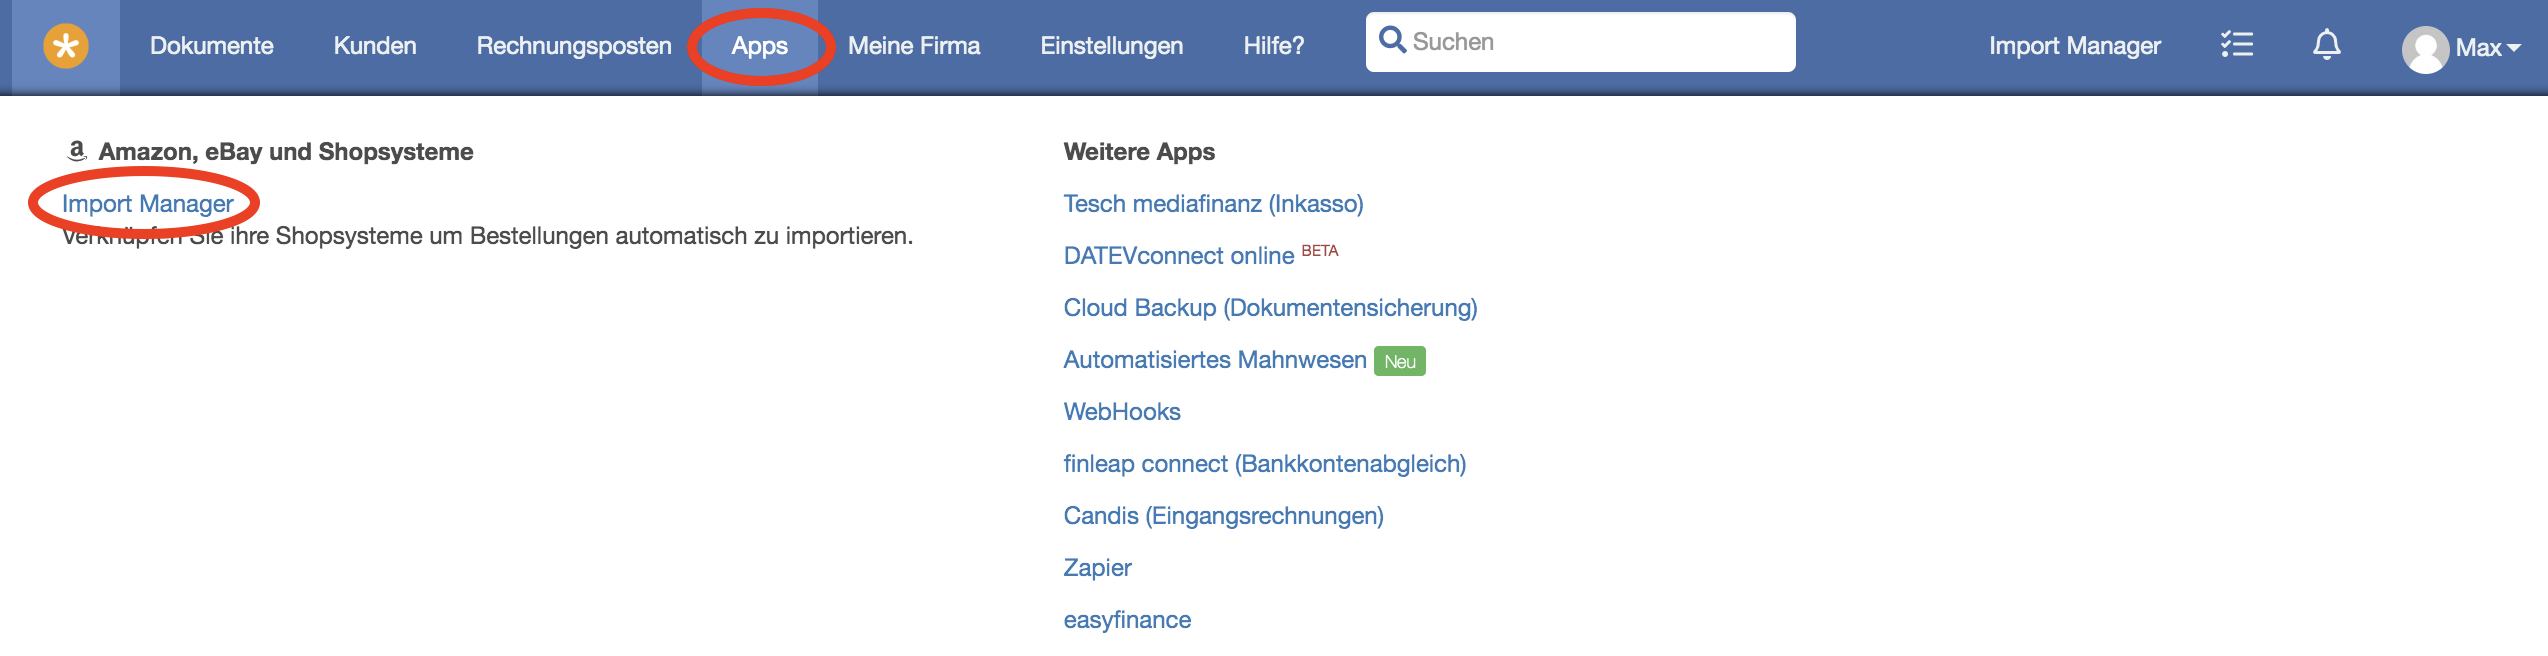Open Automatisiertes Mahnwesen link
The width and height of the screenshot is (2548, 656).
(1214, 360)
